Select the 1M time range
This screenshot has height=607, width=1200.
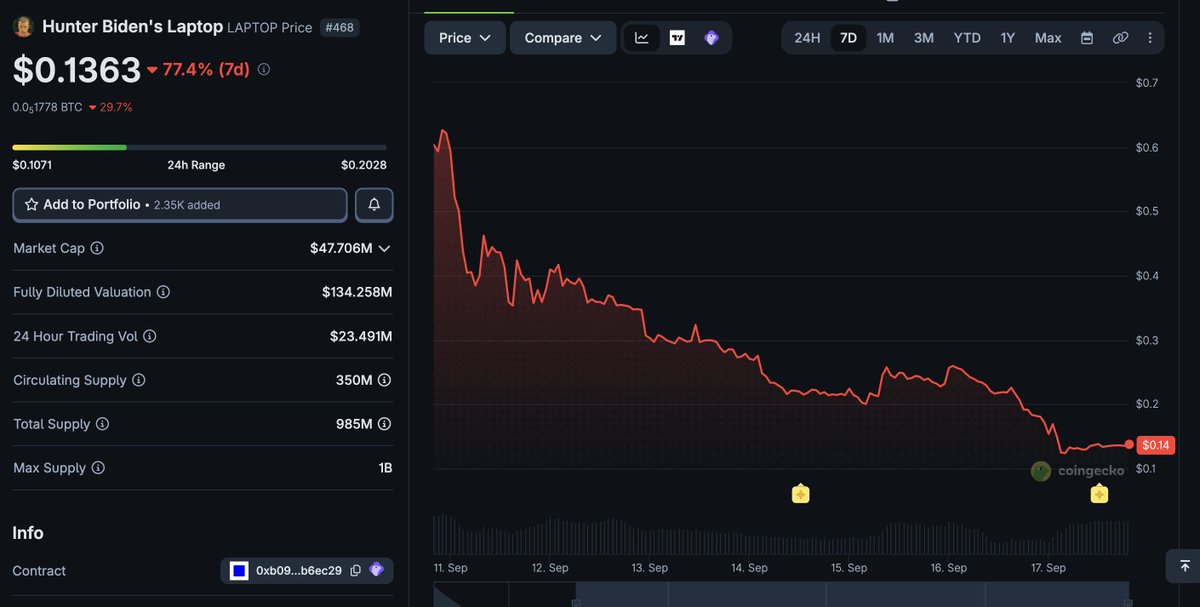(885, 38)
